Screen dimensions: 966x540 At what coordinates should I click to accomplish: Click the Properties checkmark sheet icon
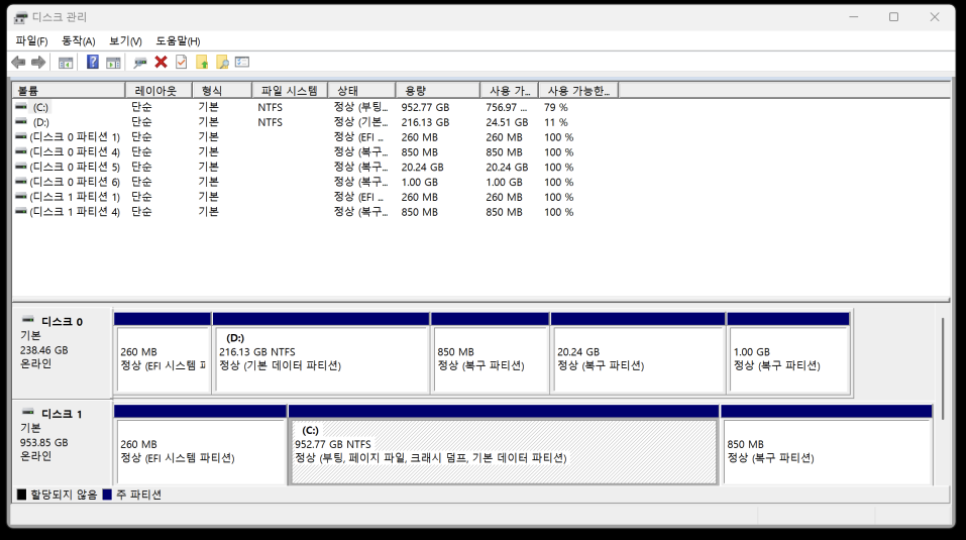click(x=181, y=62)
